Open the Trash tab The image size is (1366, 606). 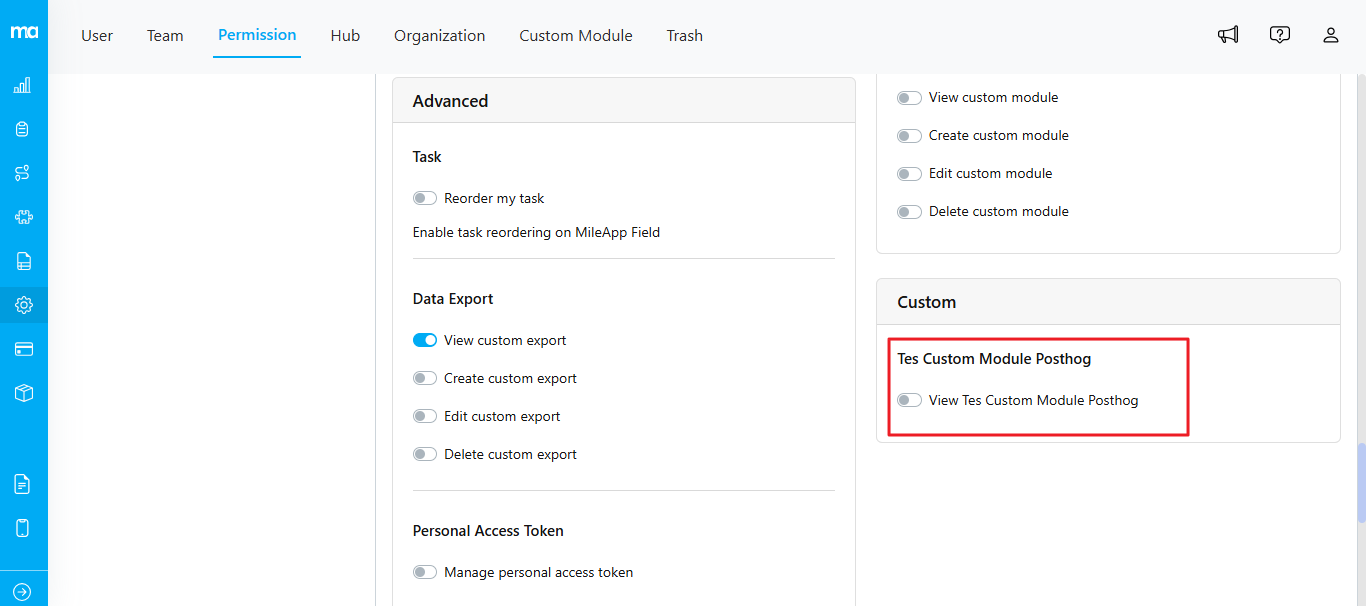coord(684,36)
